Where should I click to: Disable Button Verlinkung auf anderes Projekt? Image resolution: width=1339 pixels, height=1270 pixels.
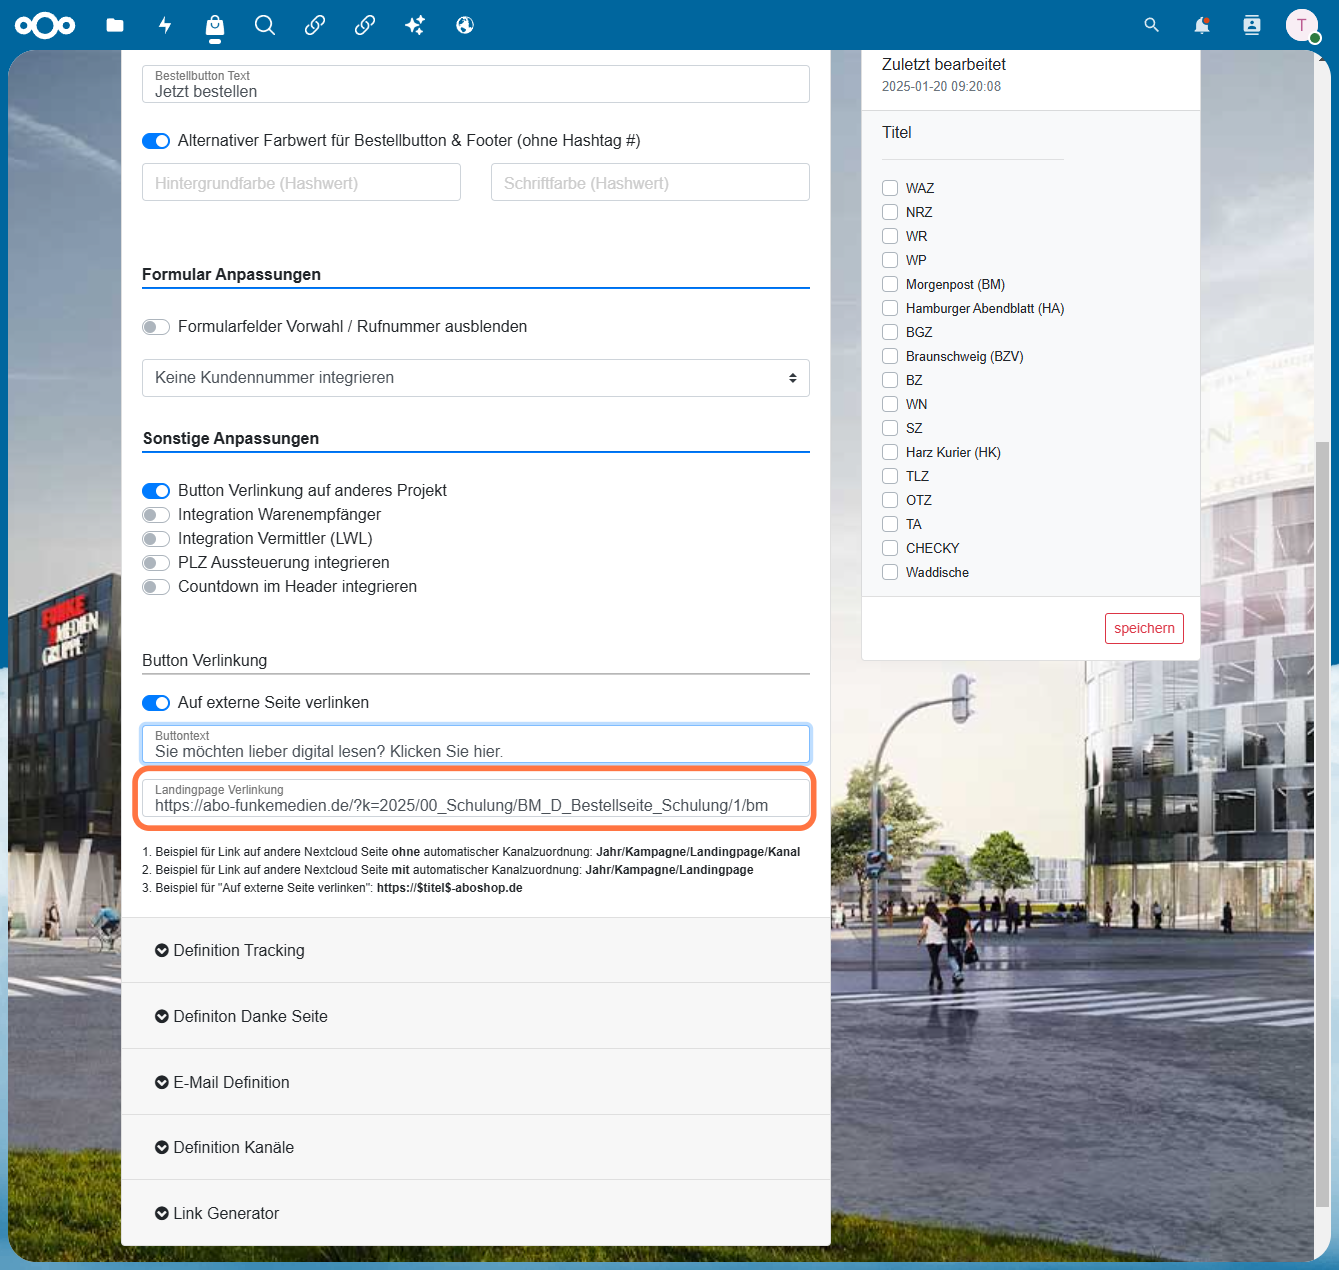[x=156, y=491]
